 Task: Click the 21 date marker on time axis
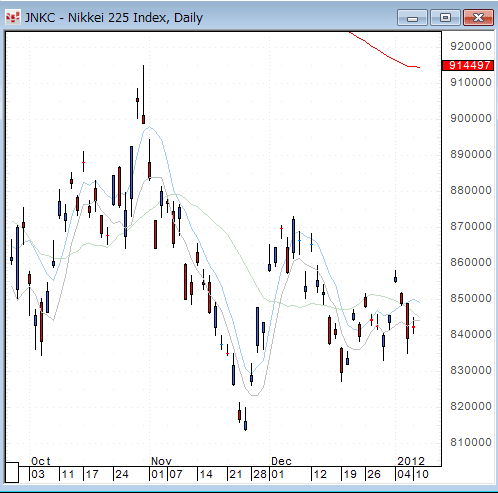[236, 474]
